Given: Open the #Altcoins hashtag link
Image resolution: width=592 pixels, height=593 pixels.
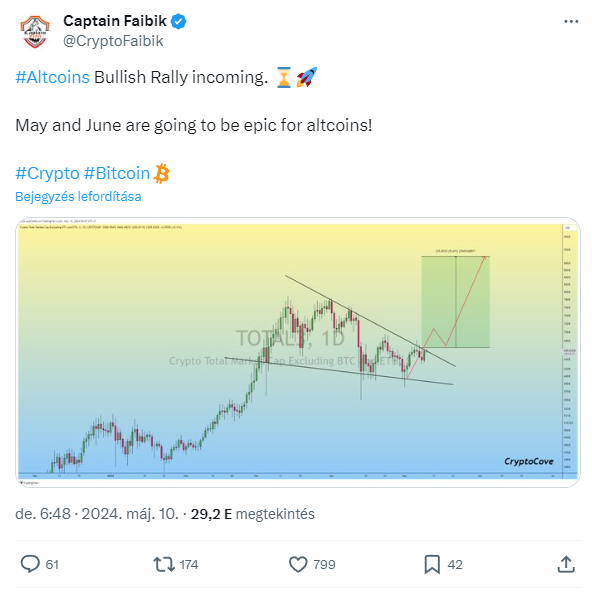Looking at the screenshot, I should point(52,77).
